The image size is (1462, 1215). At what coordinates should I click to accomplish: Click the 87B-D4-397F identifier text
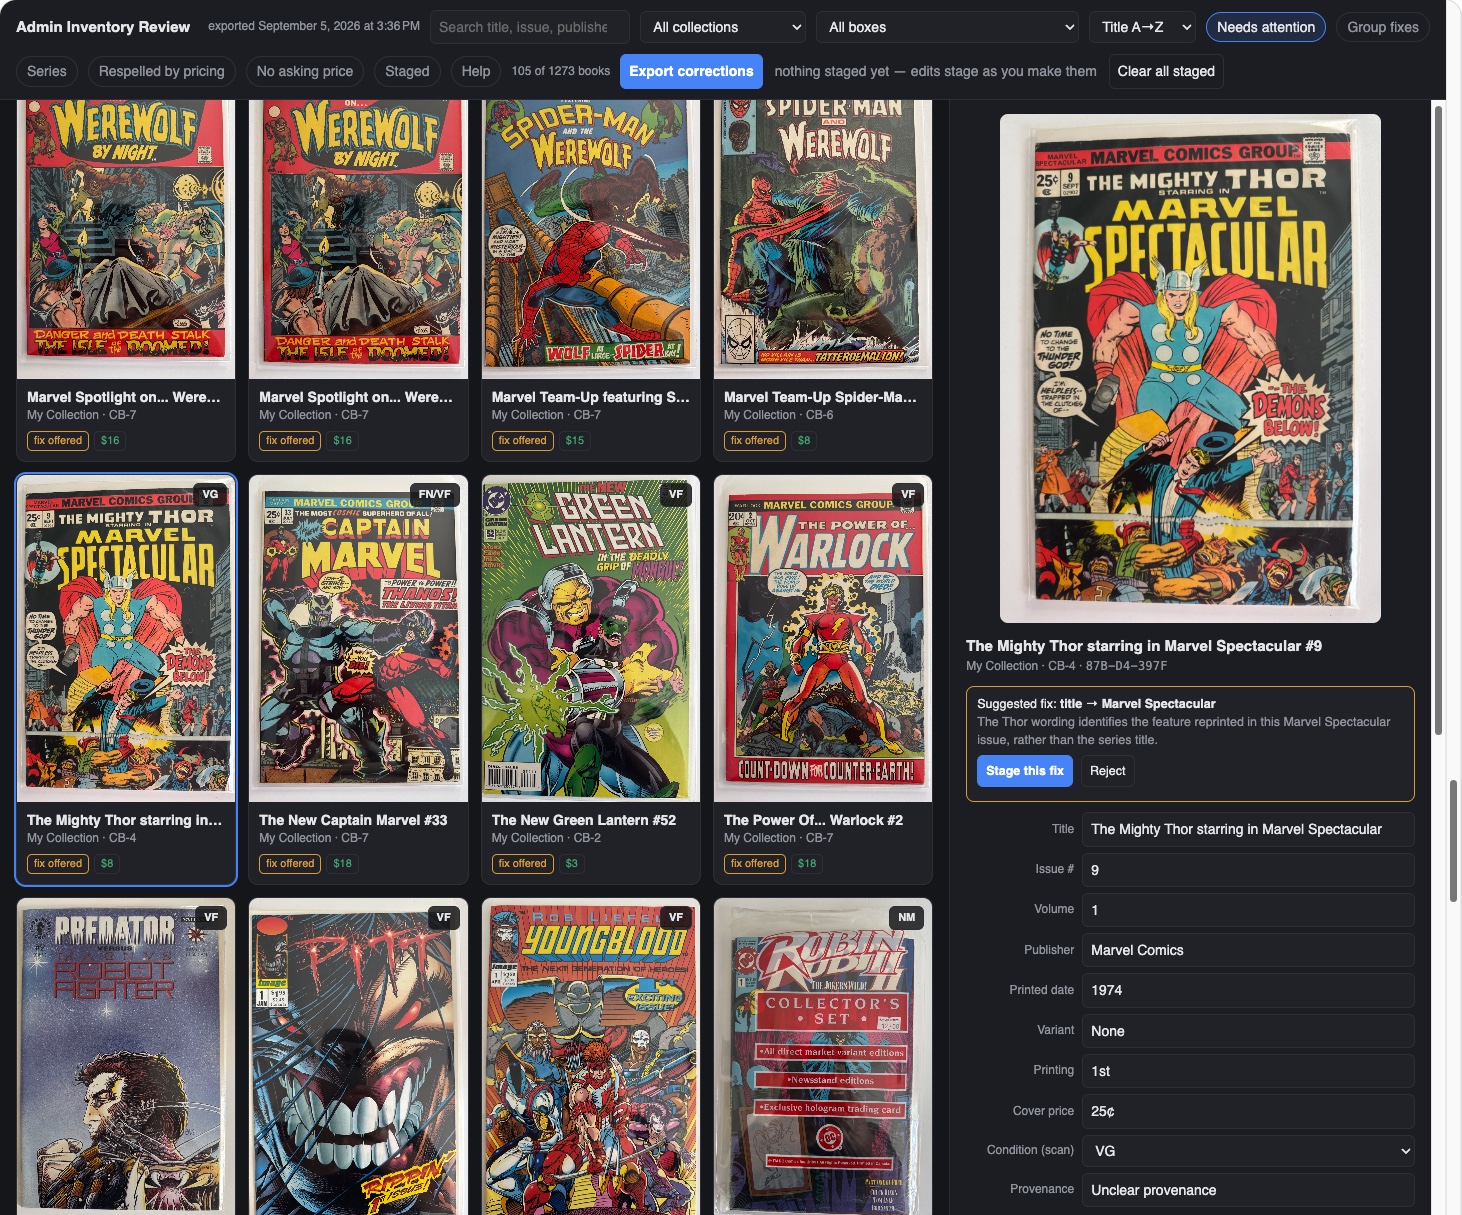(x=1126, y=666)
